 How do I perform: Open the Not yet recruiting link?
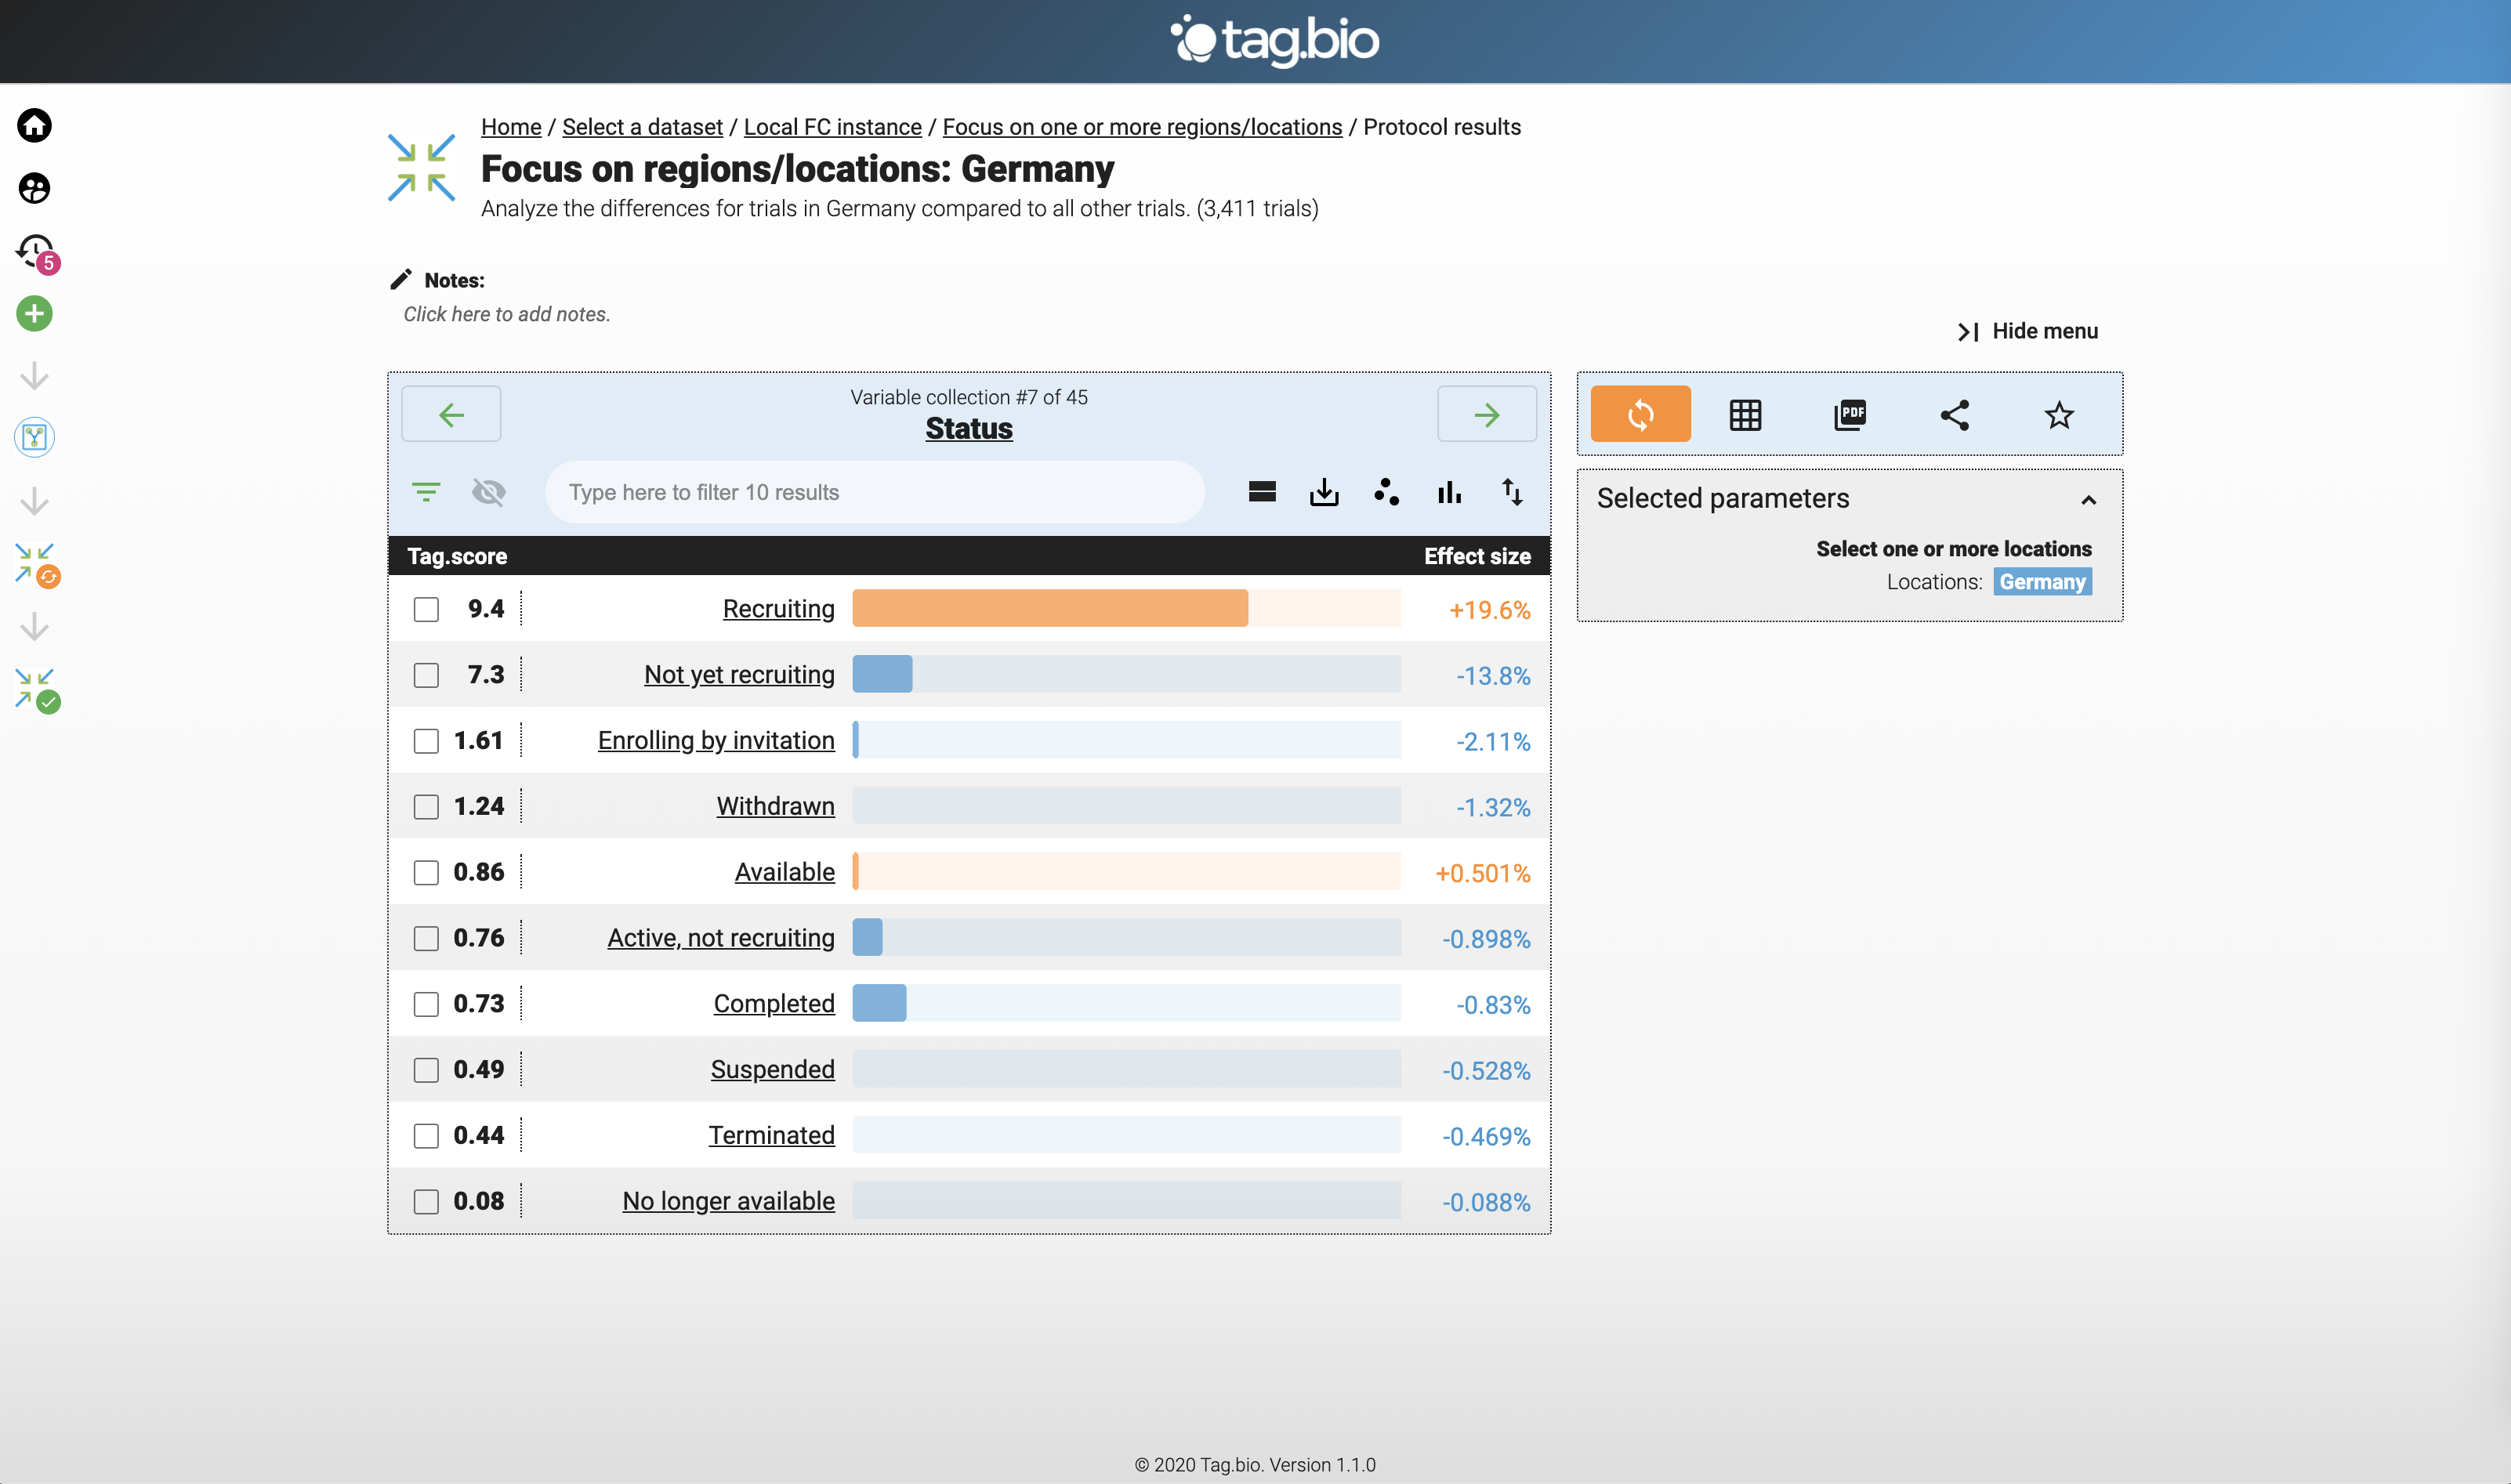(738, 674)
